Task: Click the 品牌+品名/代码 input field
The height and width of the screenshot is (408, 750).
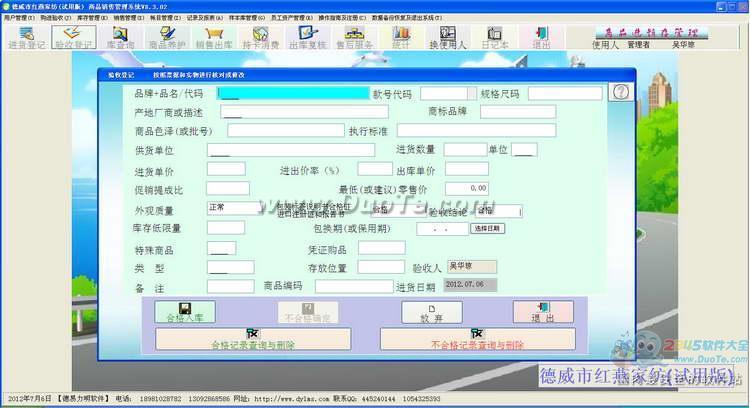Action: point(292,93)
